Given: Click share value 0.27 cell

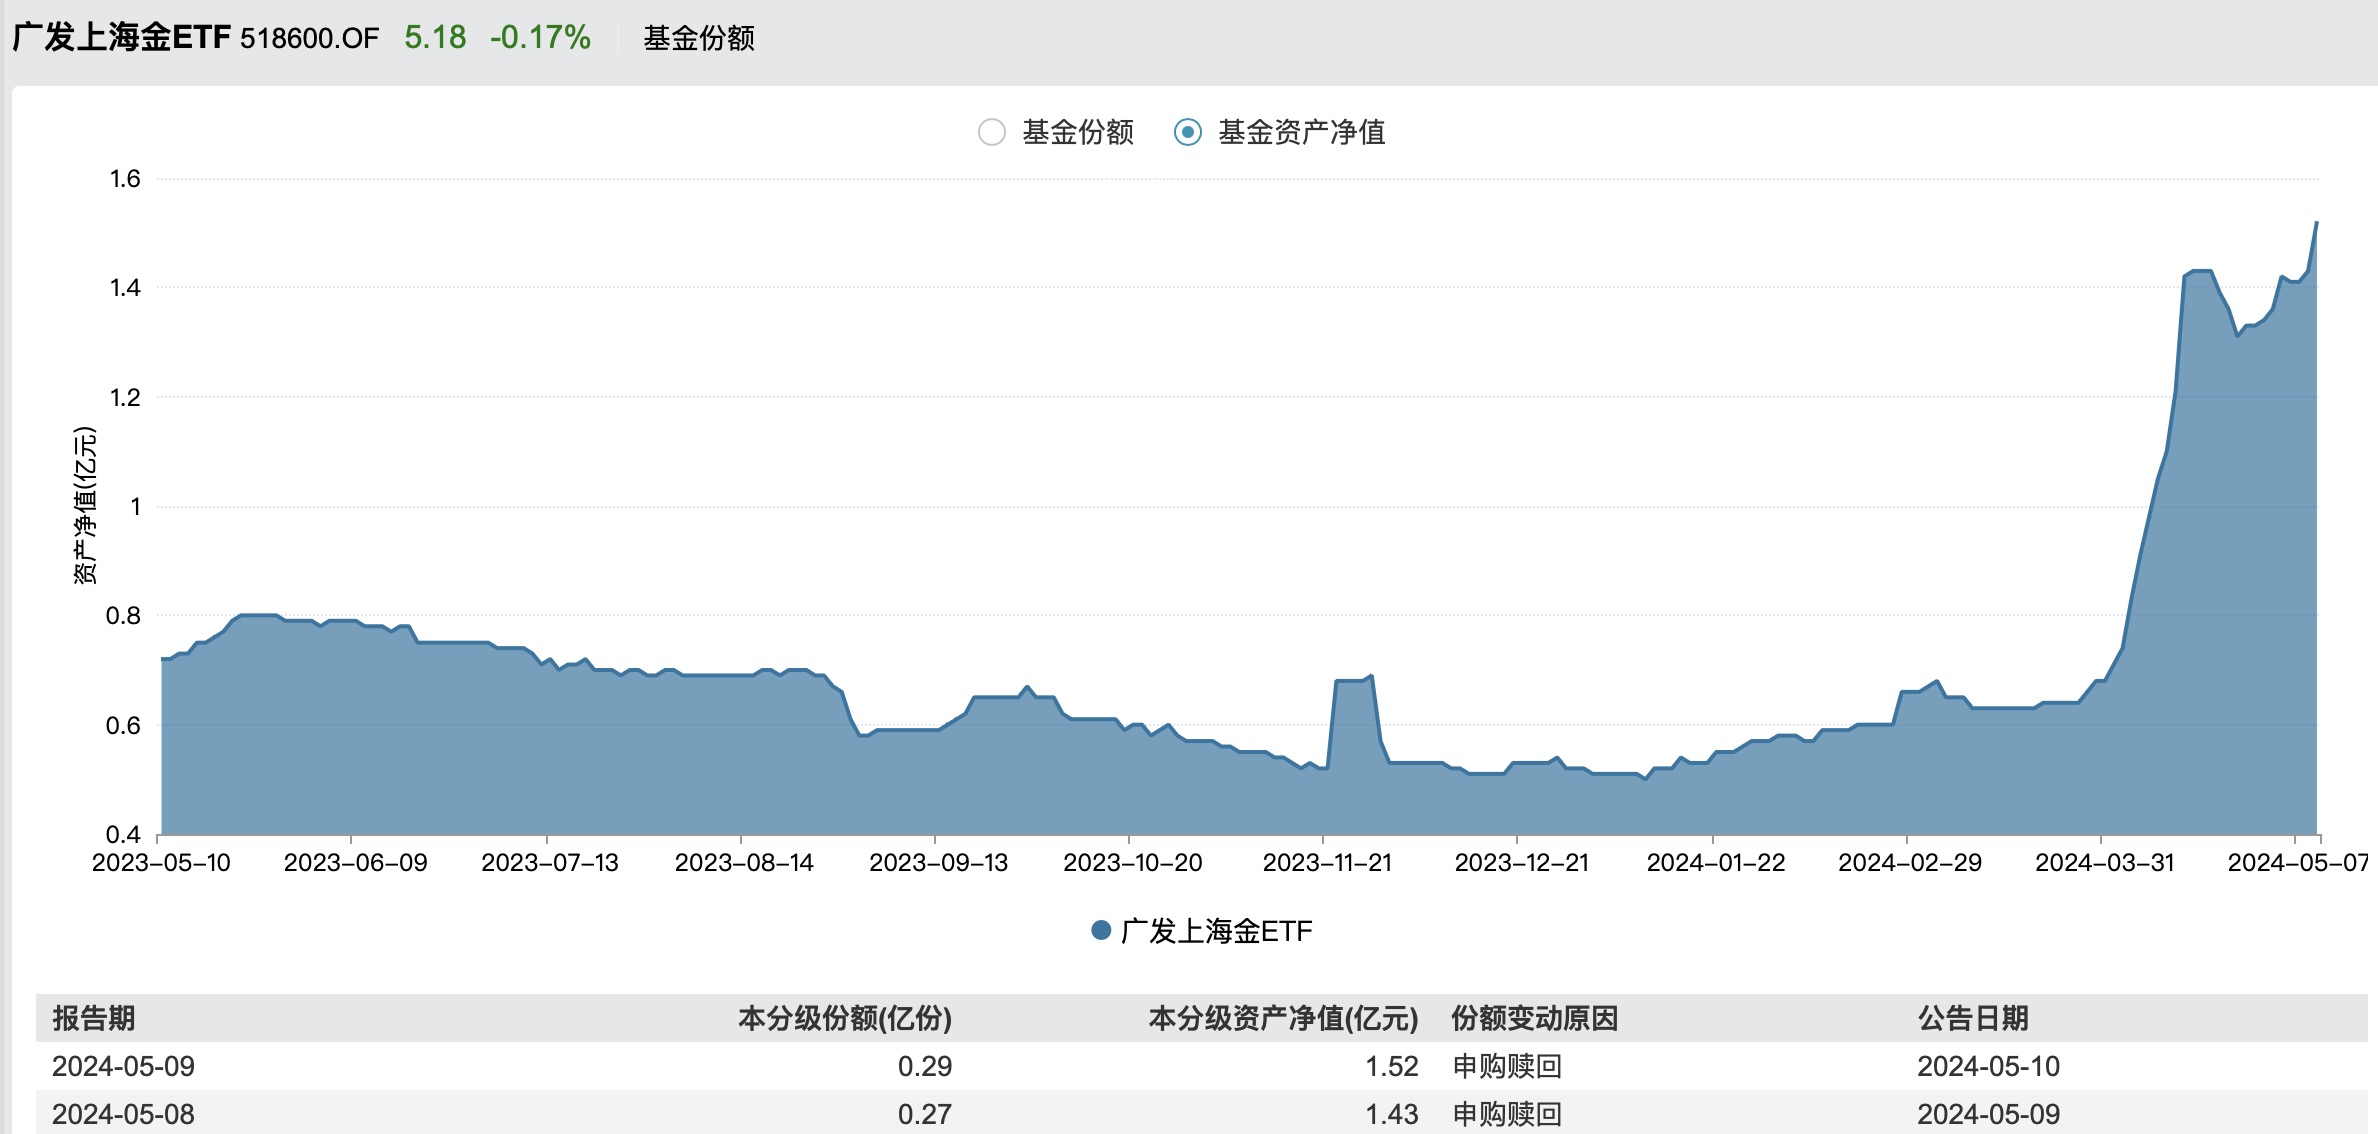Looking at the screenshot, I should point(925,1114).
